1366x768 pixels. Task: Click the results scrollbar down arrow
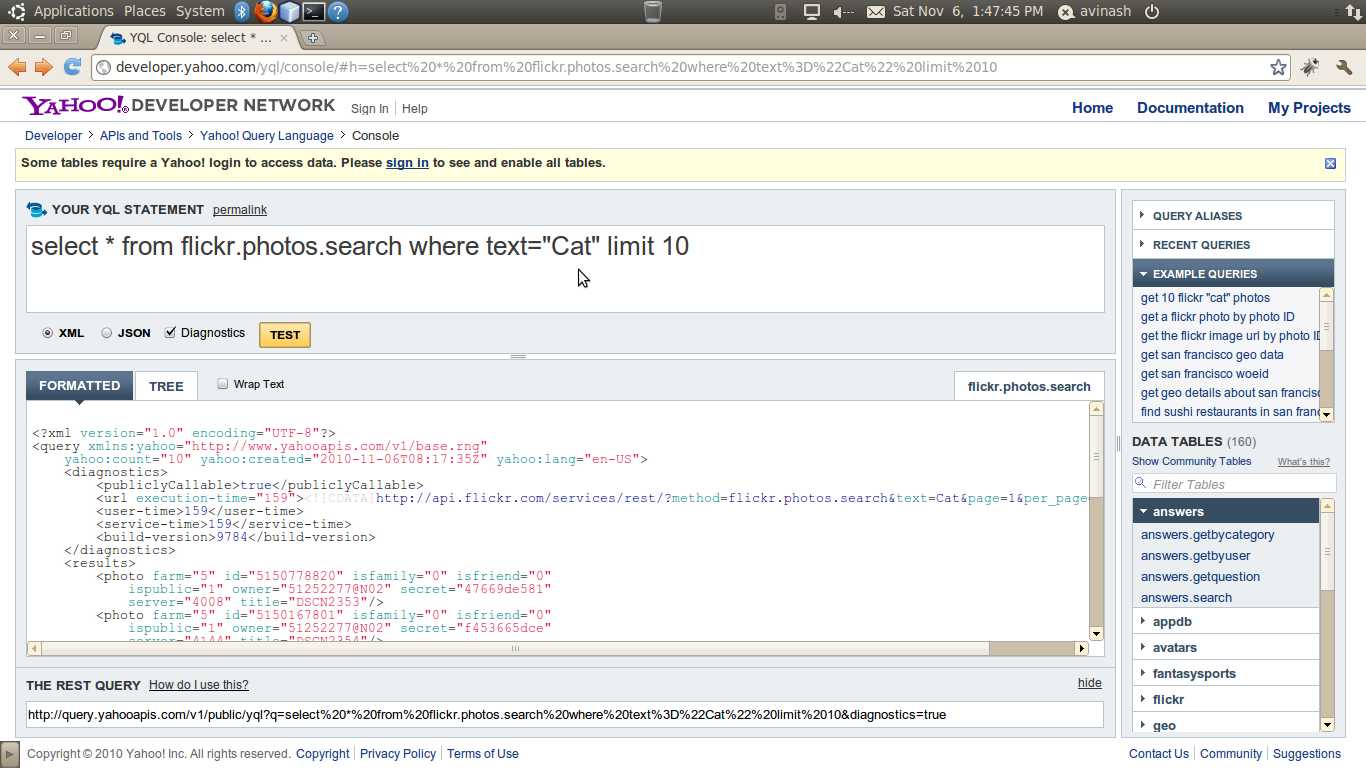[x=1096, y=633]
